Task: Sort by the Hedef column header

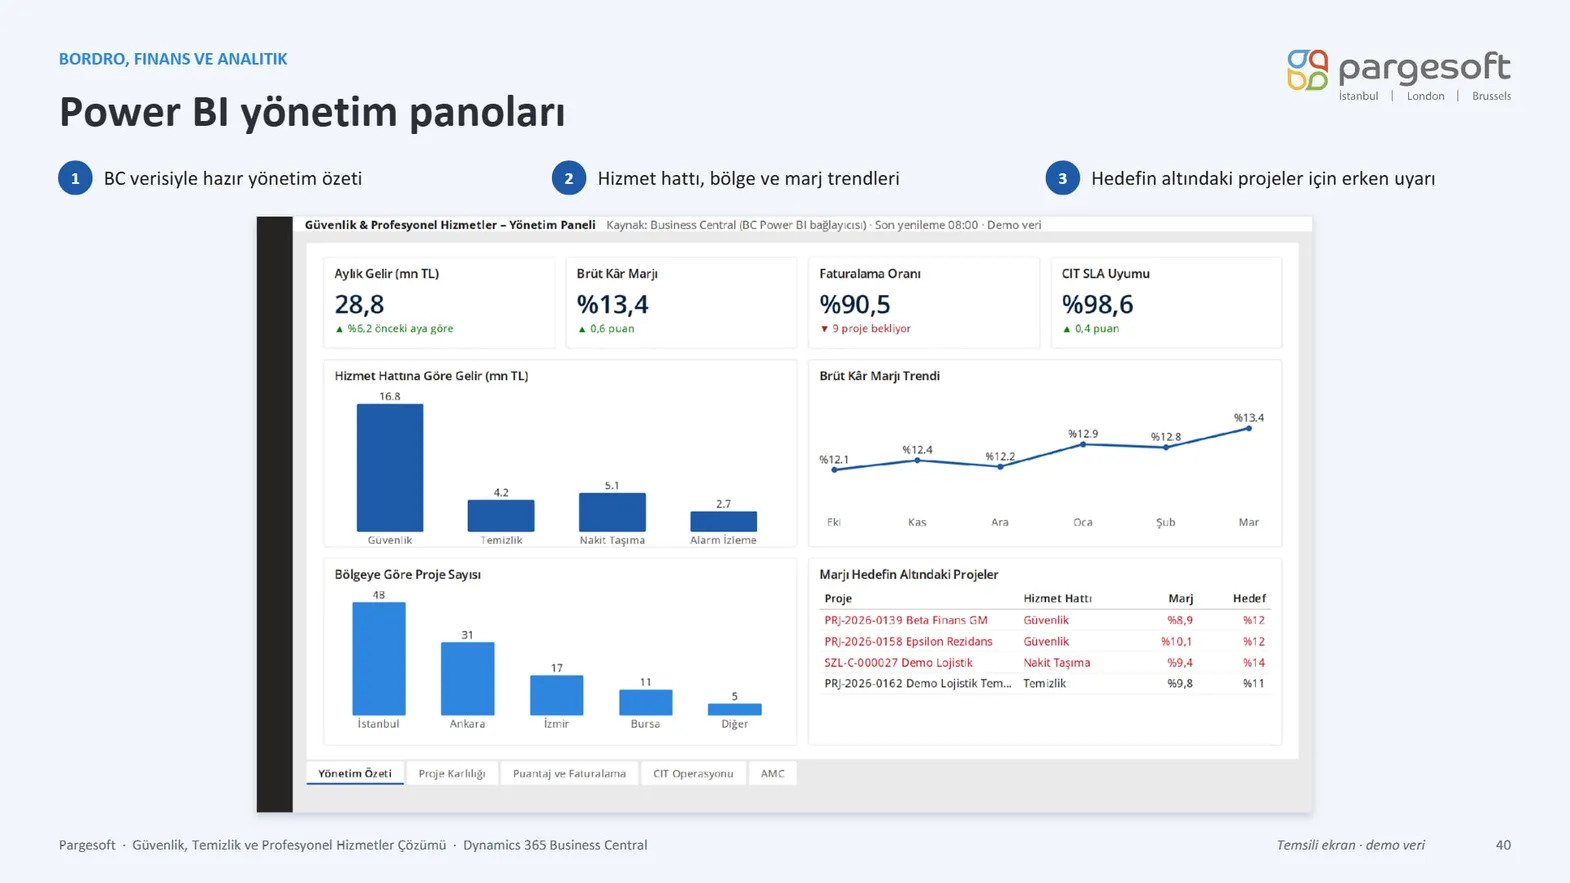Action: pos(1249,598)
